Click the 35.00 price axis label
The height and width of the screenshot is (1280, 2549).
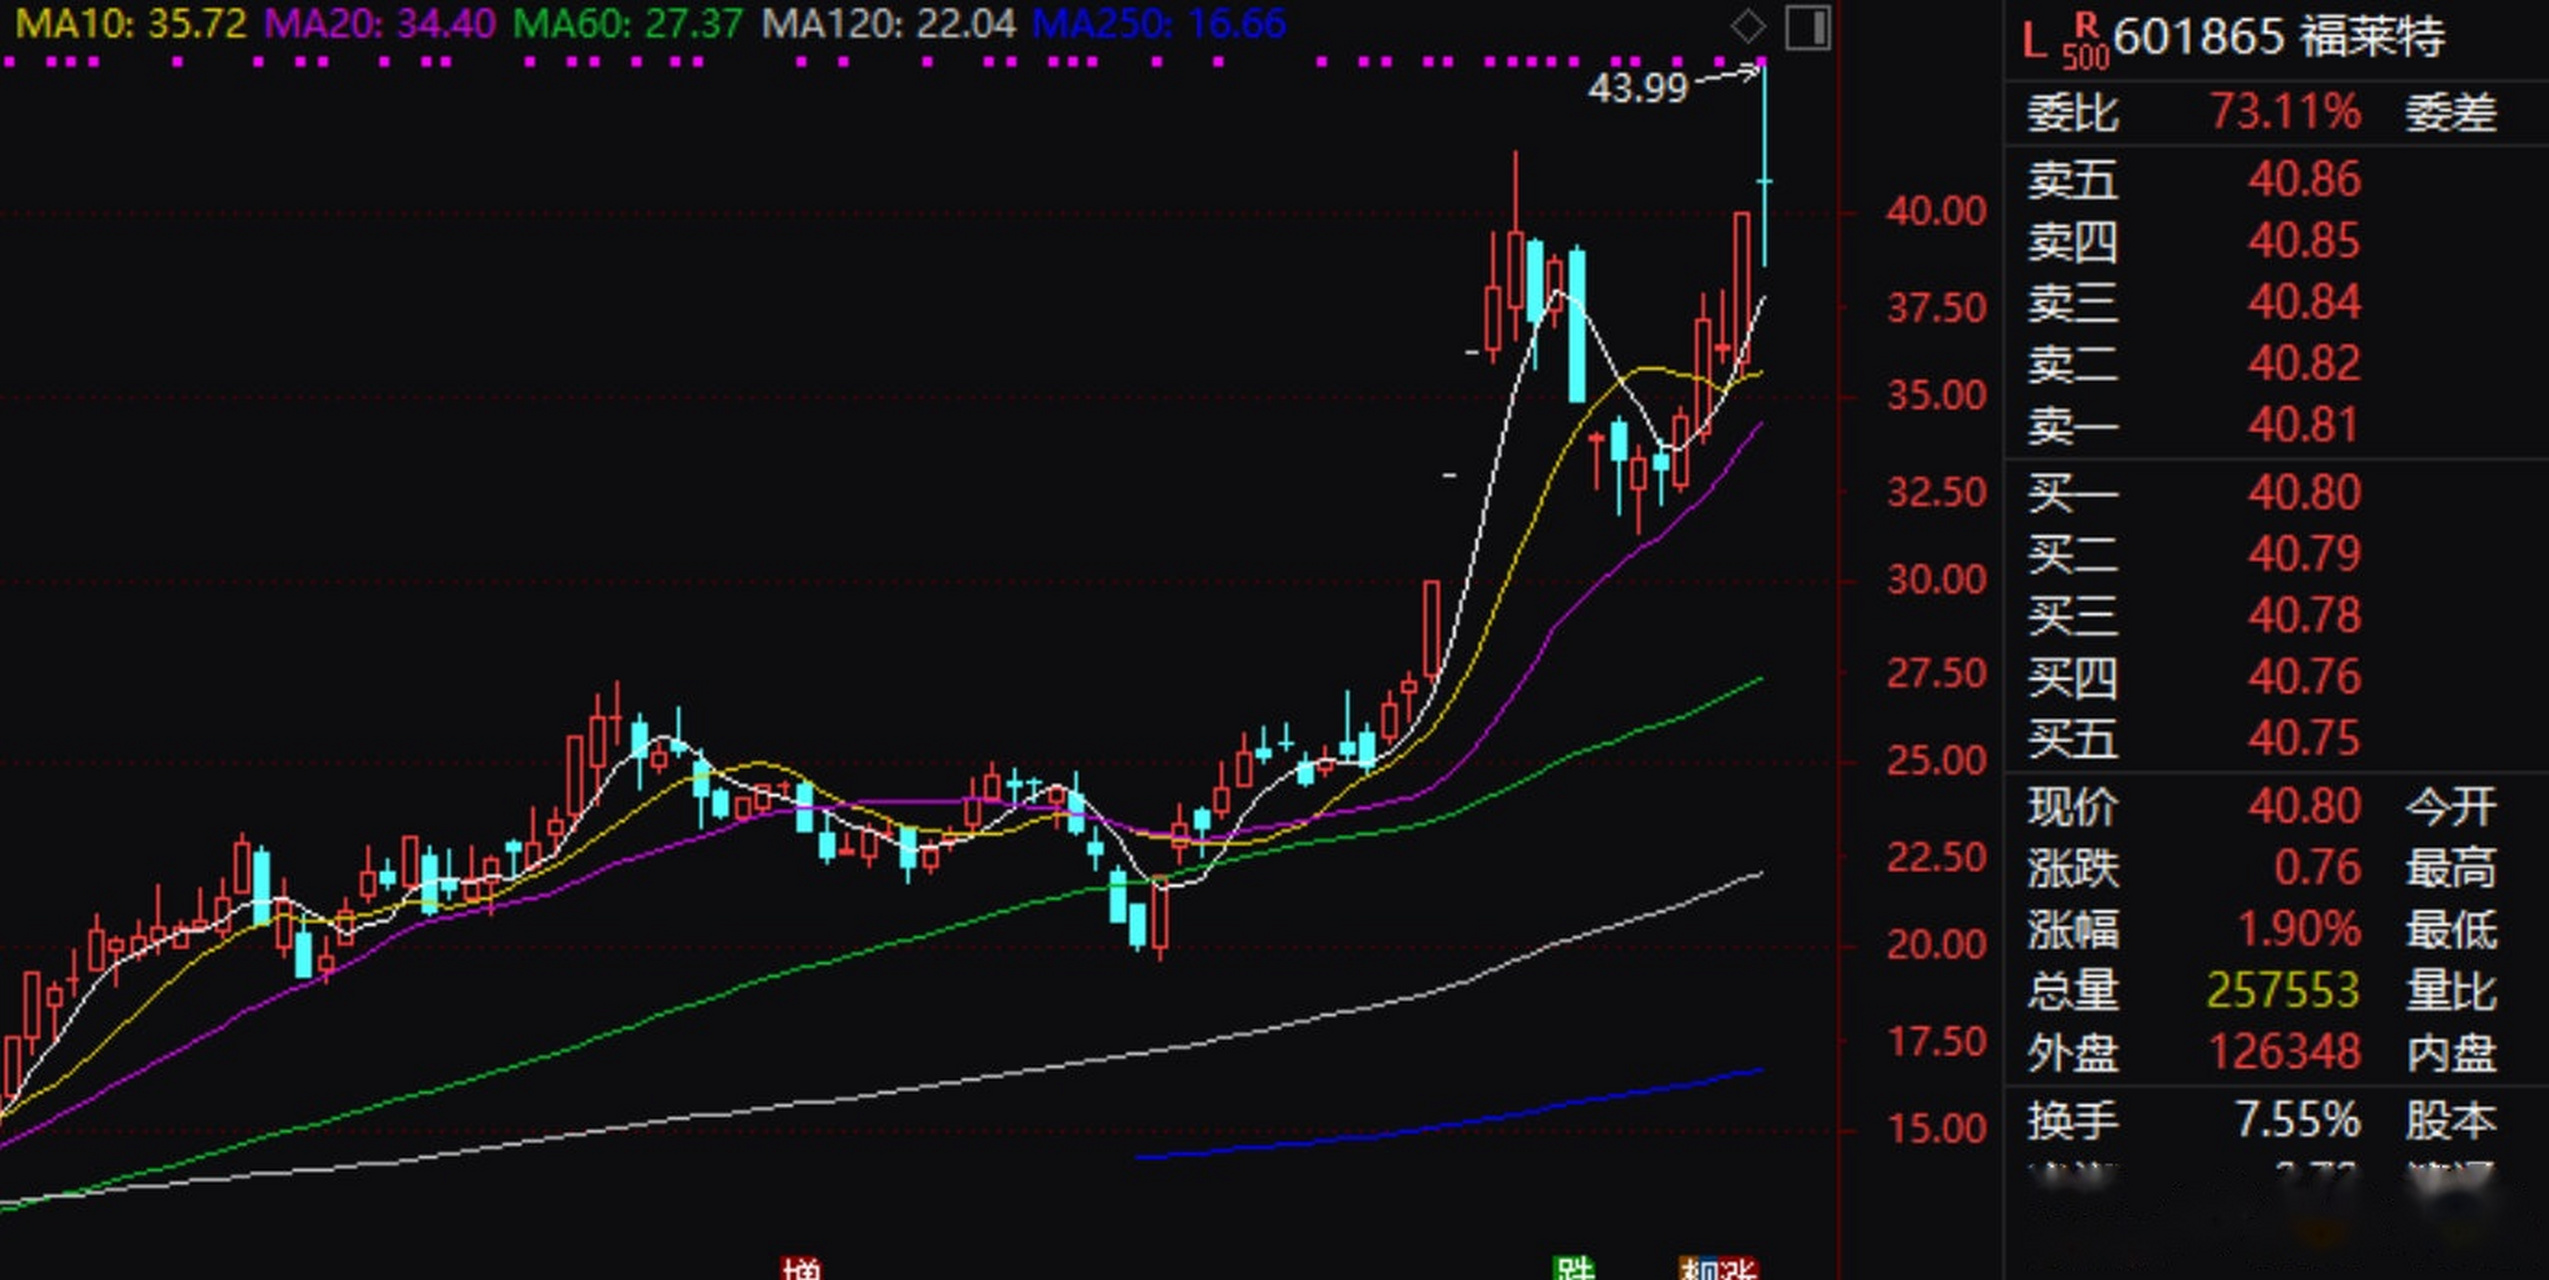[x=1936, y=396]
